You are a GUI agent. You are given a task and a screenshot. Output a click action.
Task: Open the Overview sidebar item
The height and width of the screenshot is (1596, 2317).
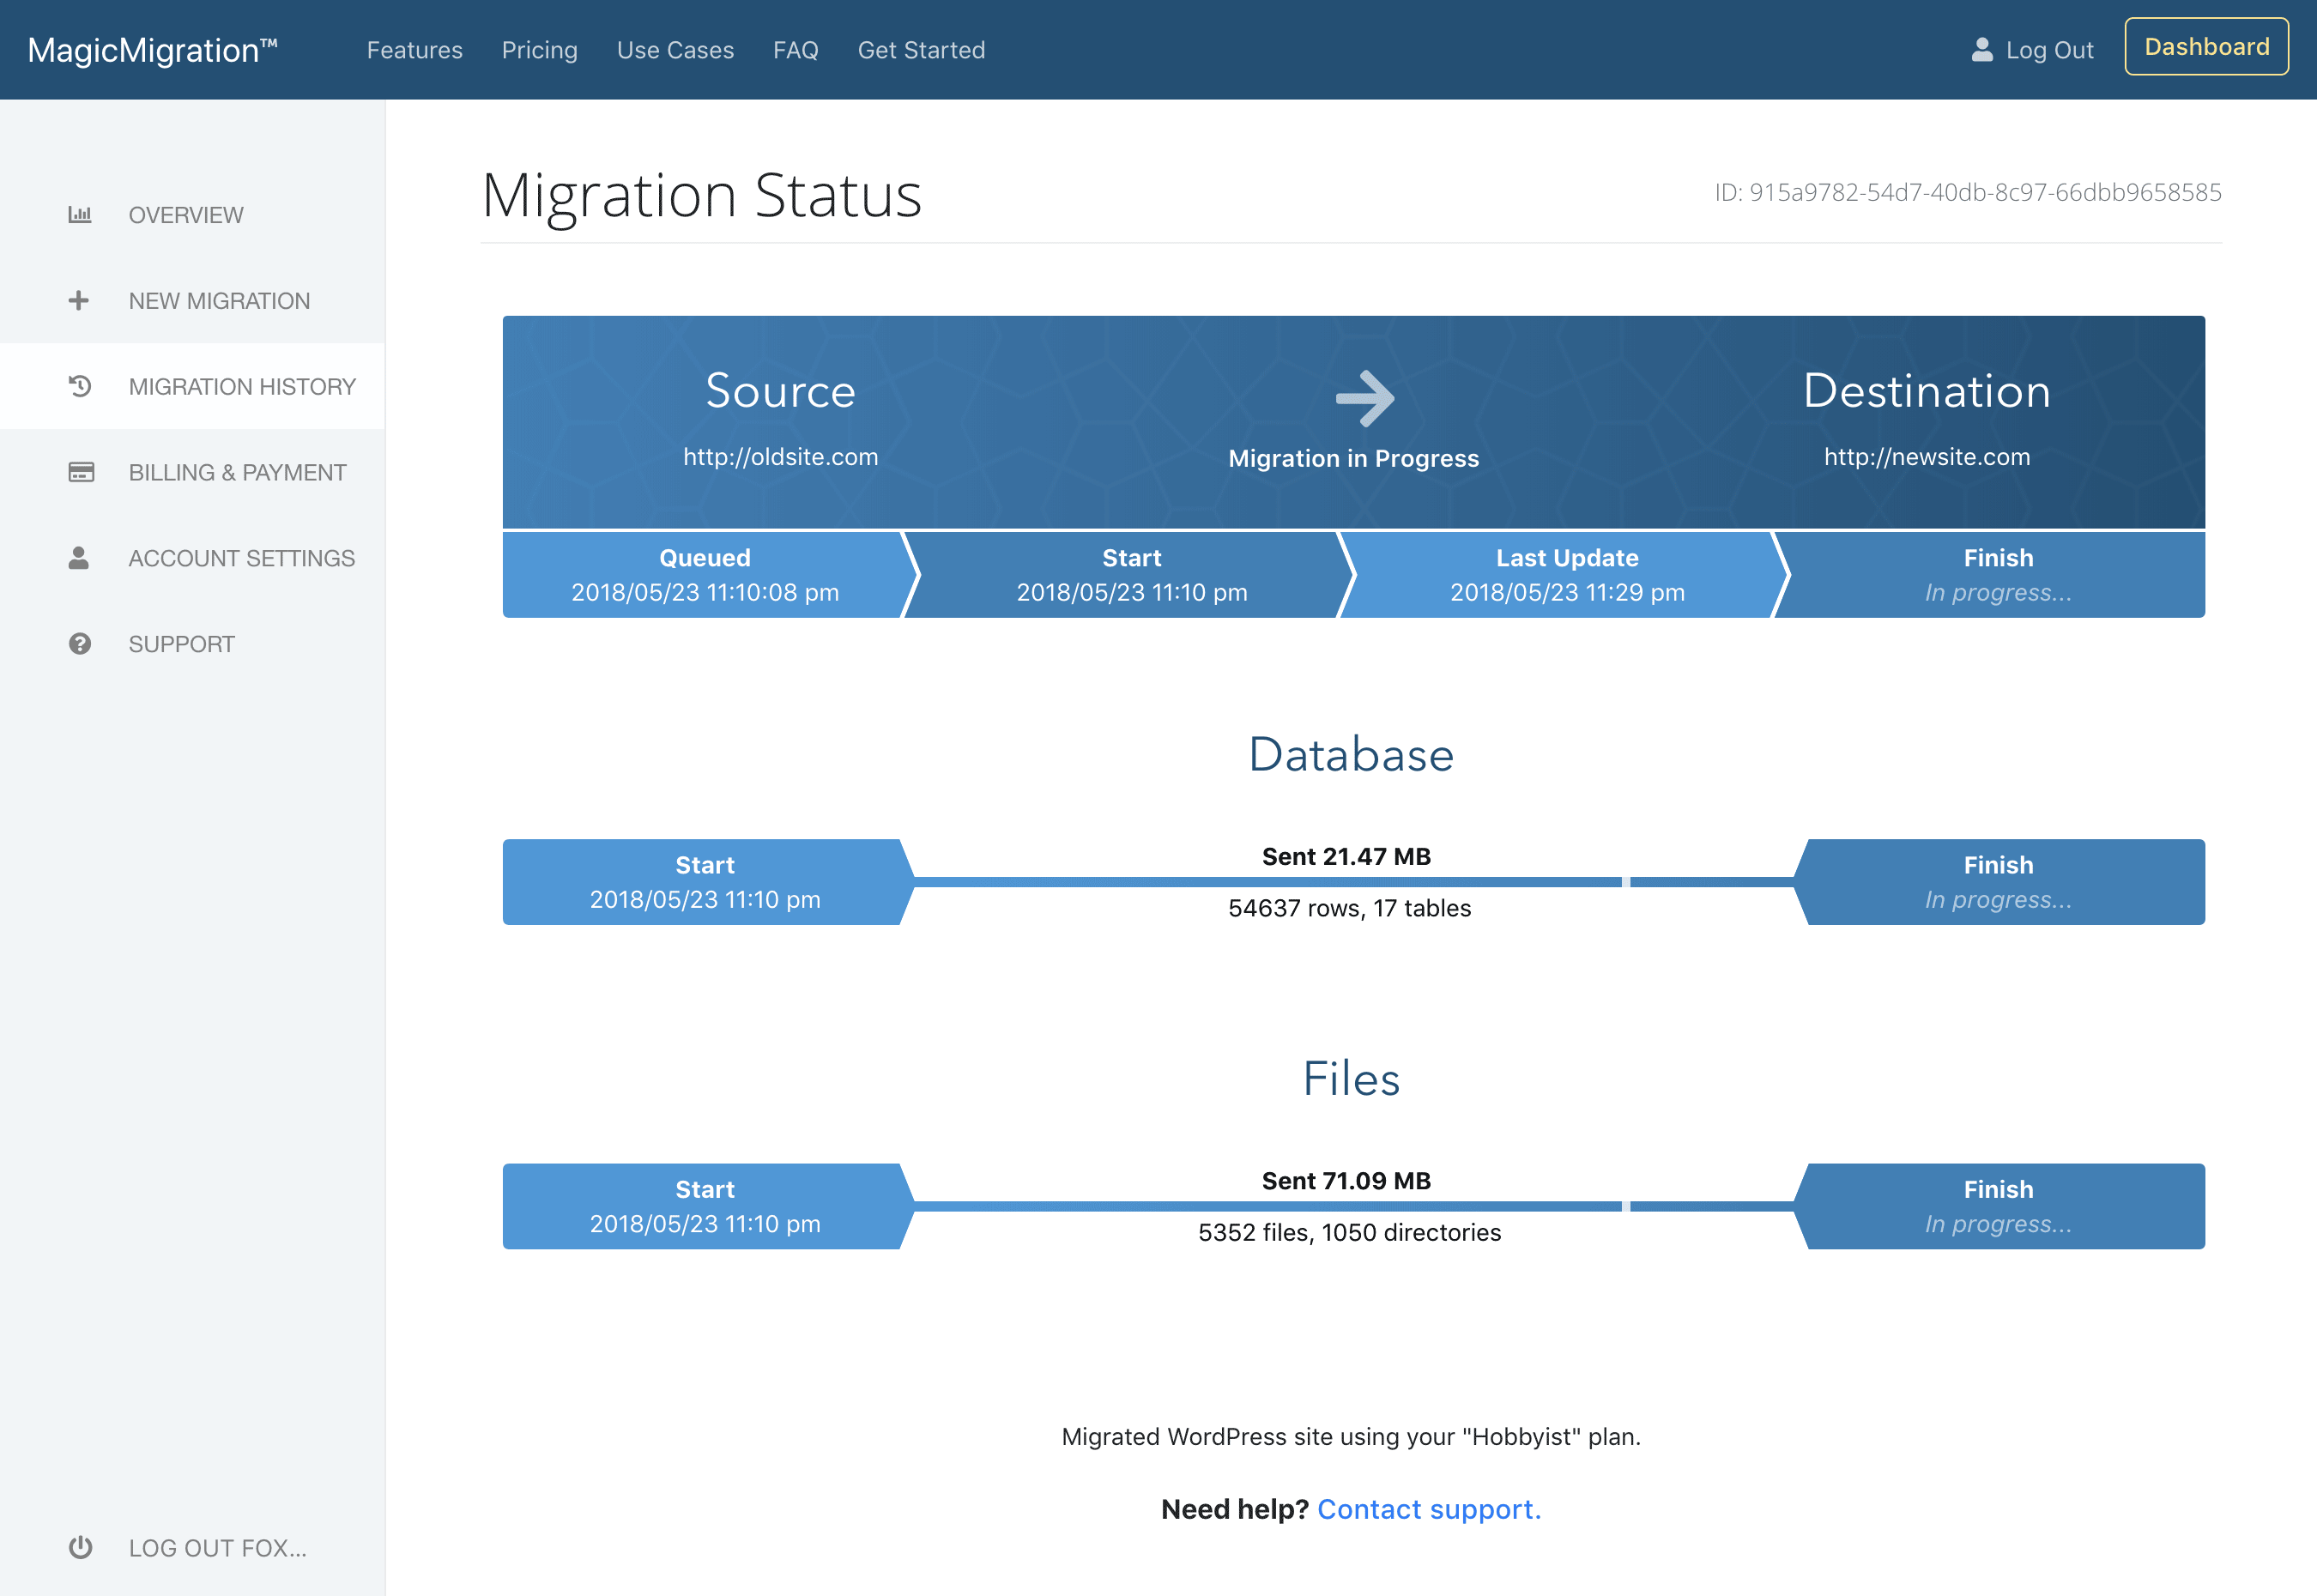[x=192, y=215]
